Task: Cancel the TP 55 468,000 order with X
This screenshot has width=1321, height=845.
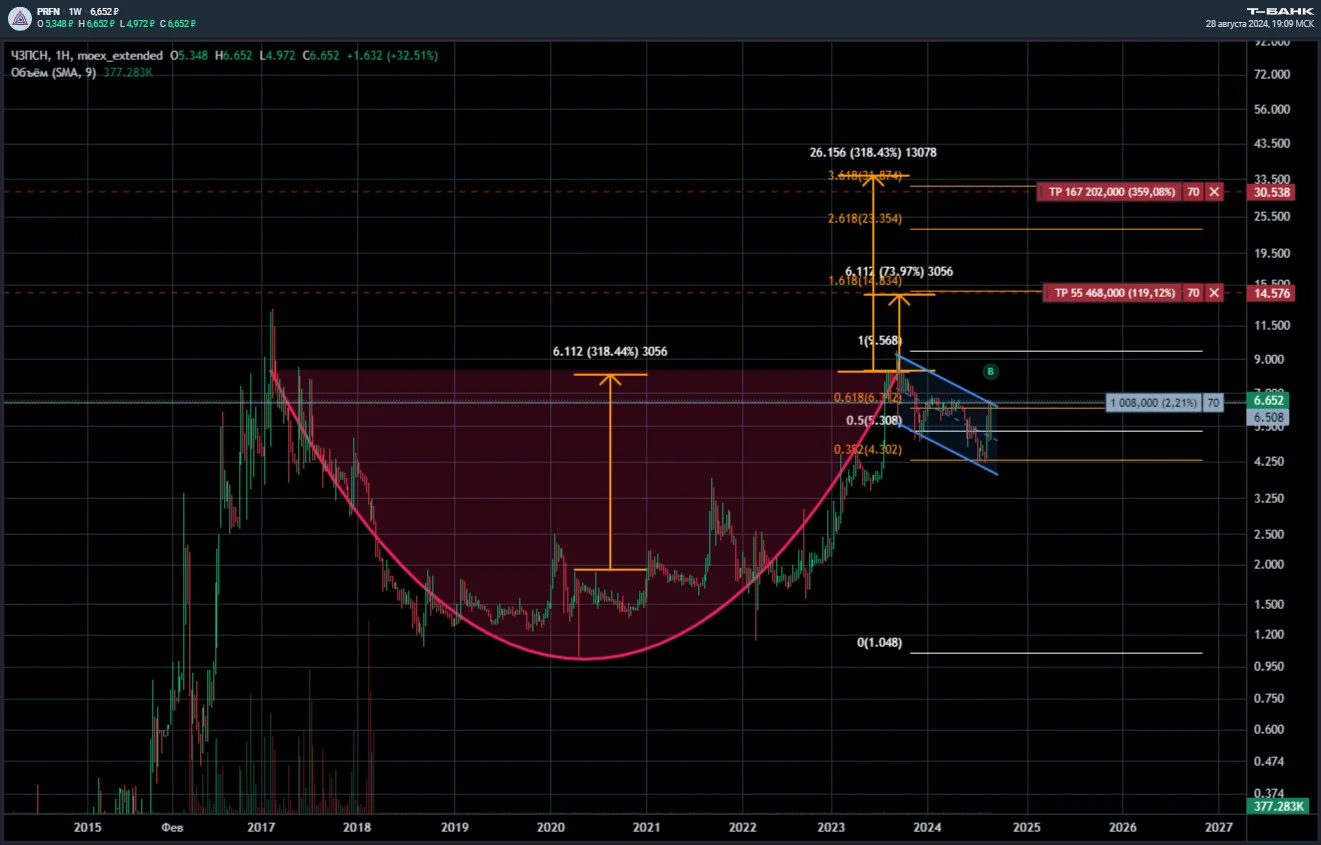Action: click(x=1213, y=293)
